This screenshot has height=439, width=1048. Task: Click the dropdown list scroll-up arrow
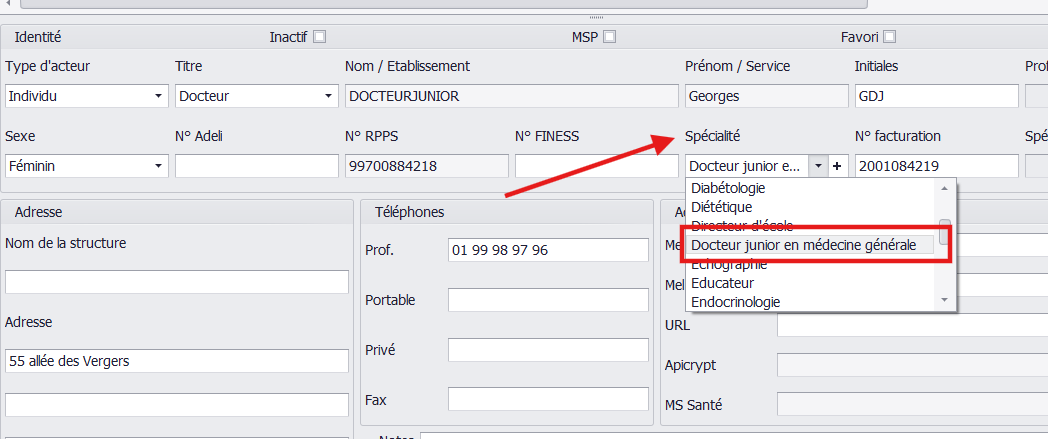(944, 188)
